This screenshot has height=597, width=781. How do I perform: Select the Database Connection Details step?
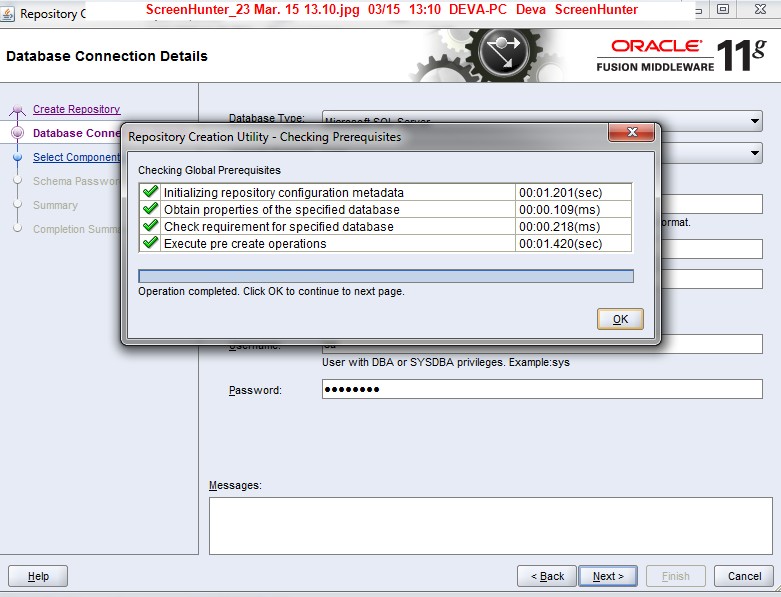point(76,133)
